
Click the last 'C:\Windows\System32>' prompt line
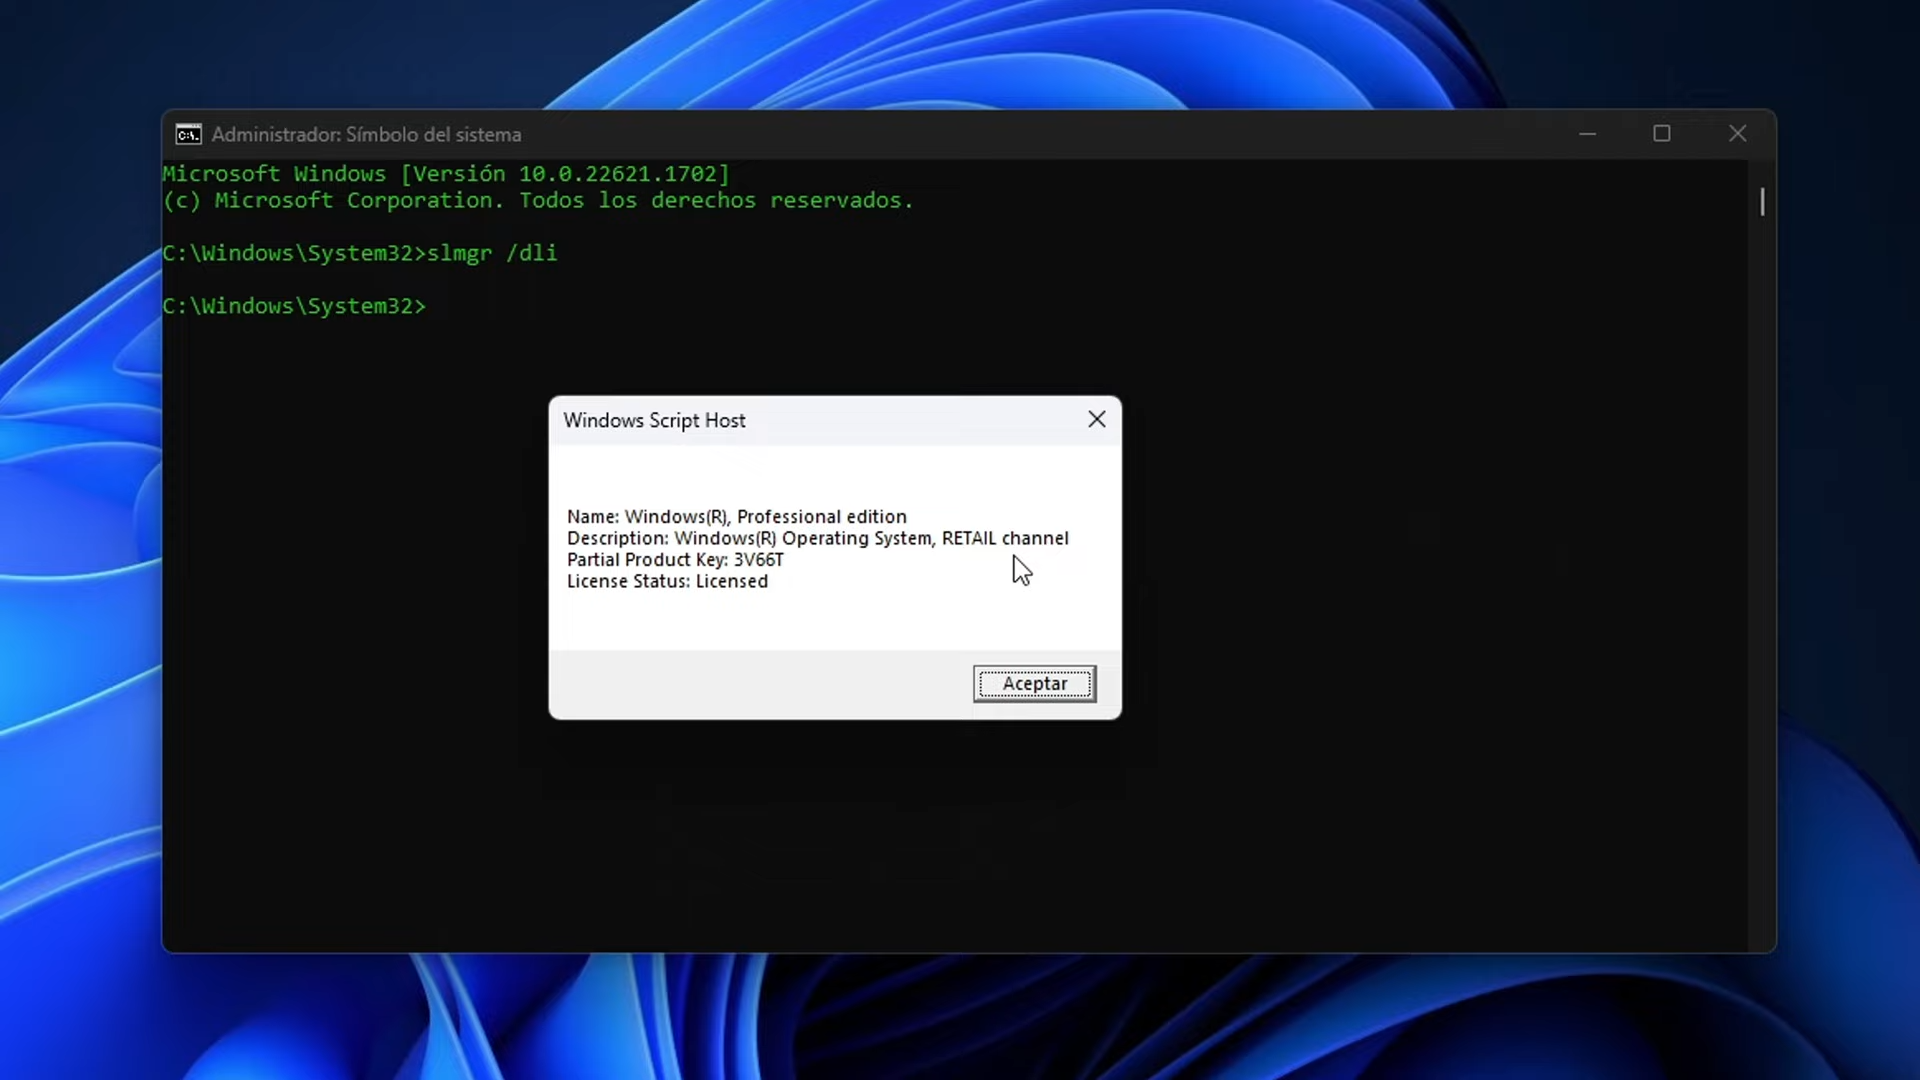coord(294,306)
